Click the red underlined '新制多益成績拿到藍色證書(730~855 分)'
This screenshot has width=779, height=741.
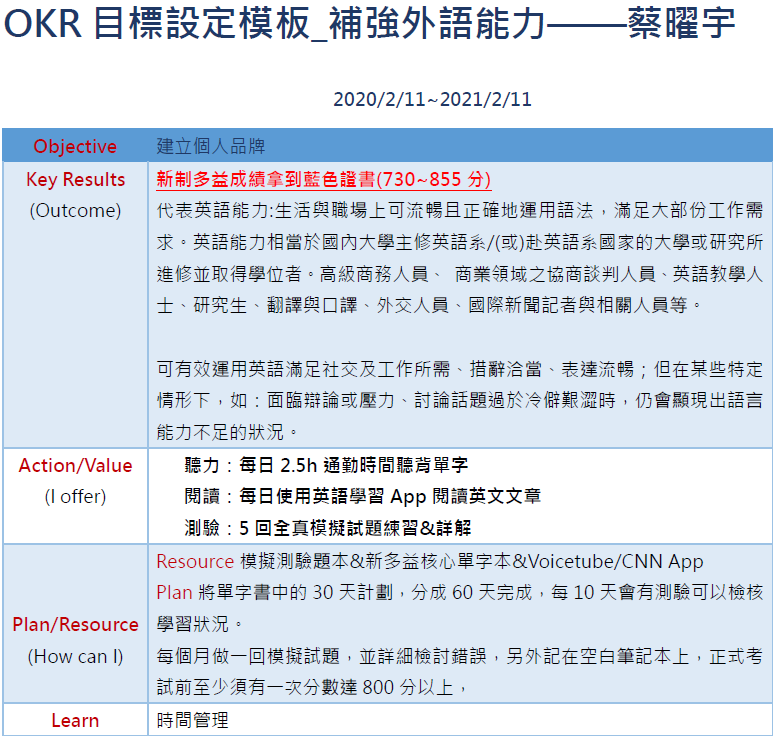(x=323, y=179)
